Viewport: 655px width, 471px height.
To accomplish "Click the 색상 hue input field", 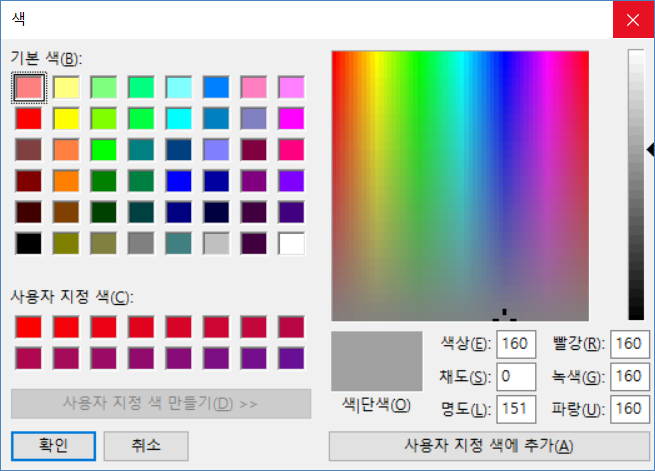I will click(515, 344).
